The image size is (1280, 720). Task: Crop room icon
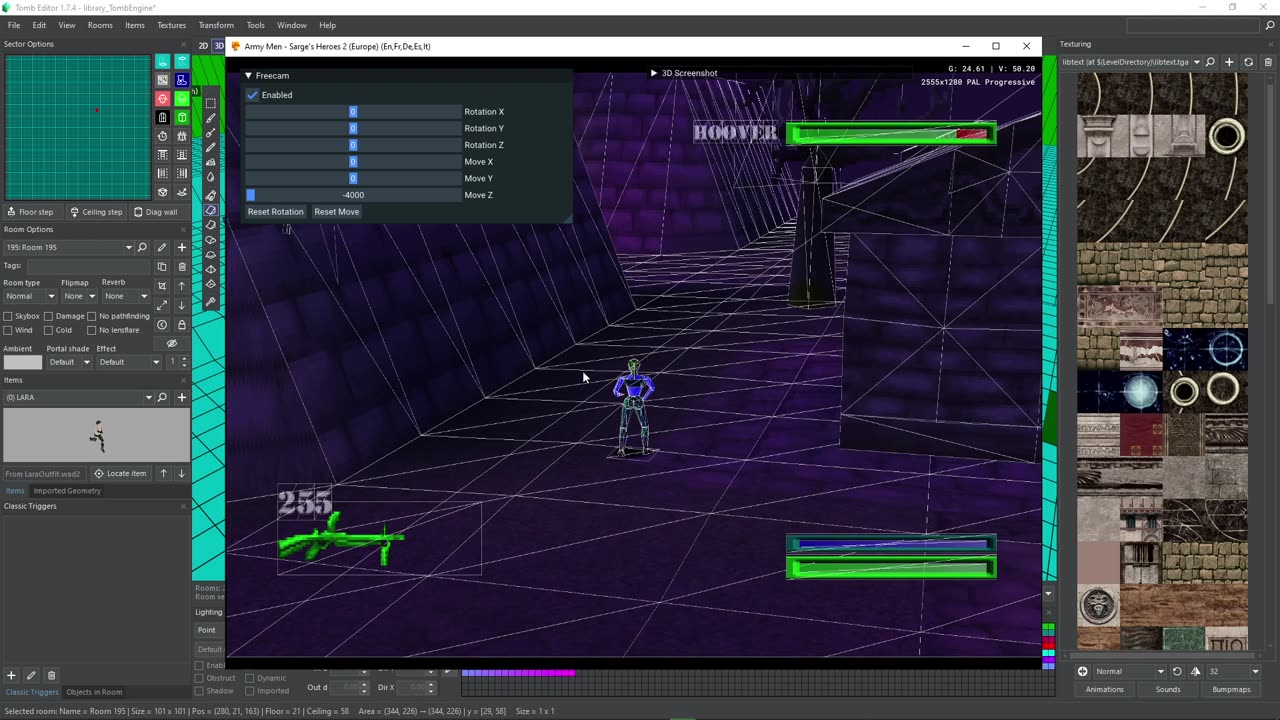tap(162, 286)
